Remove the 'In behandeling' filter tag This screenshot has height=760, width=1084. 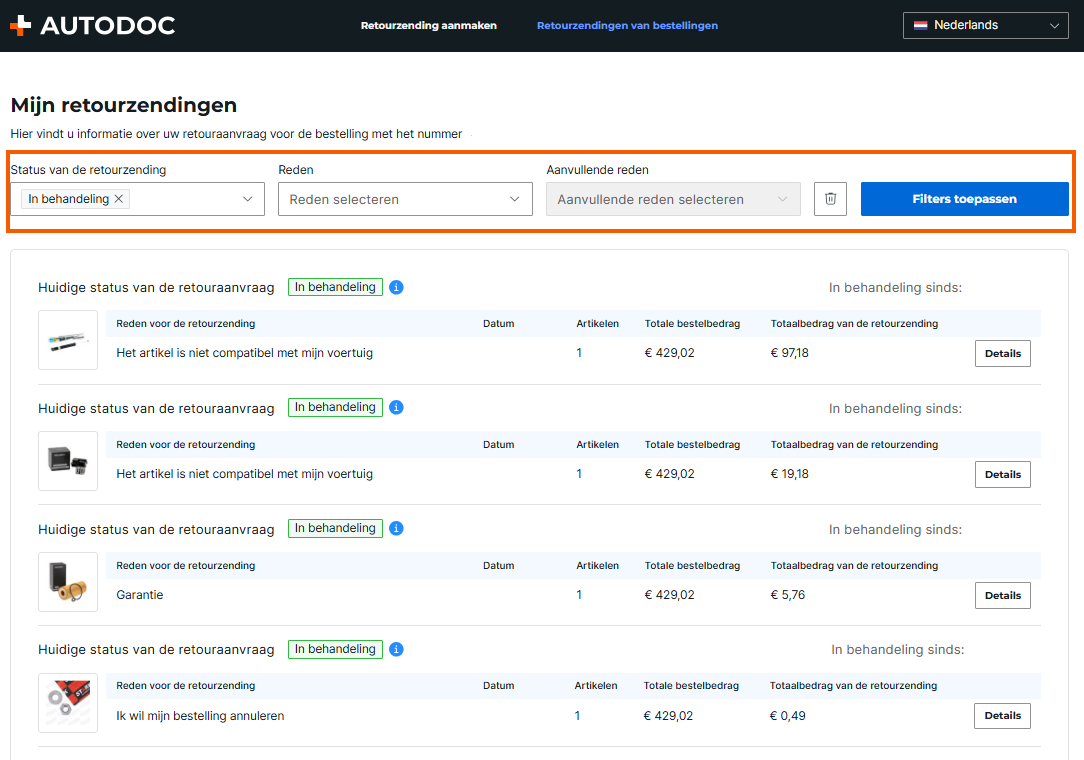coord(119,199)
